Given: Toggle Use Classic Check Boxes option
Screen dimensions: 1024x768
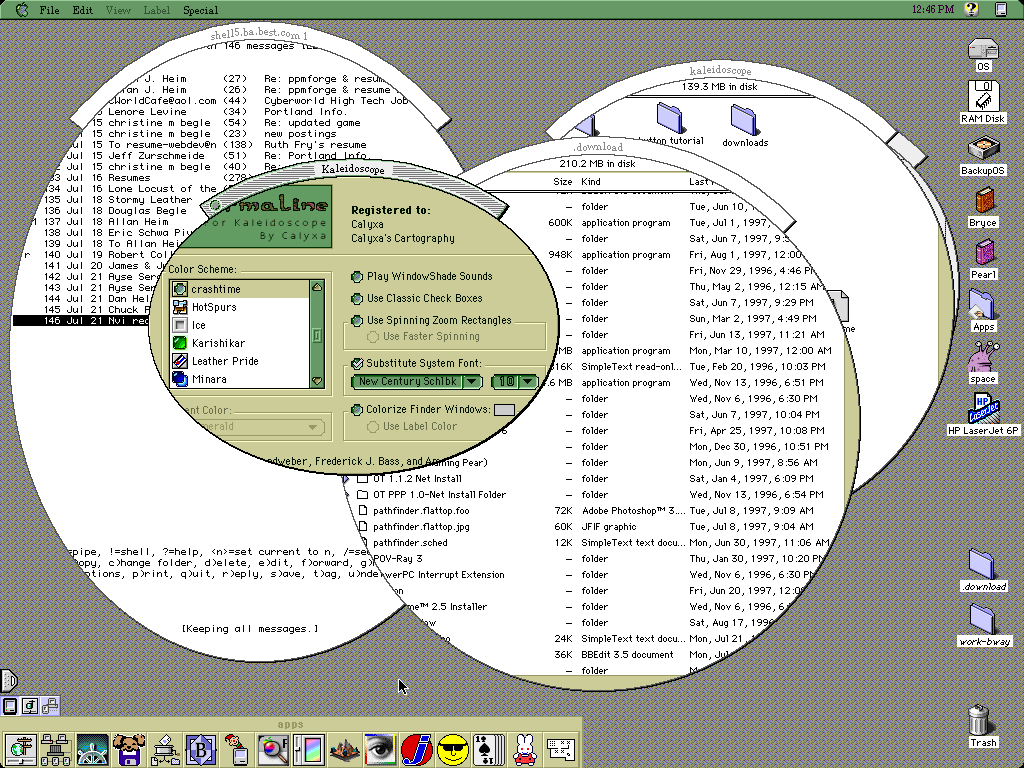Looking at the screenshot, I should pyautogui.click(x=418, y=298).
